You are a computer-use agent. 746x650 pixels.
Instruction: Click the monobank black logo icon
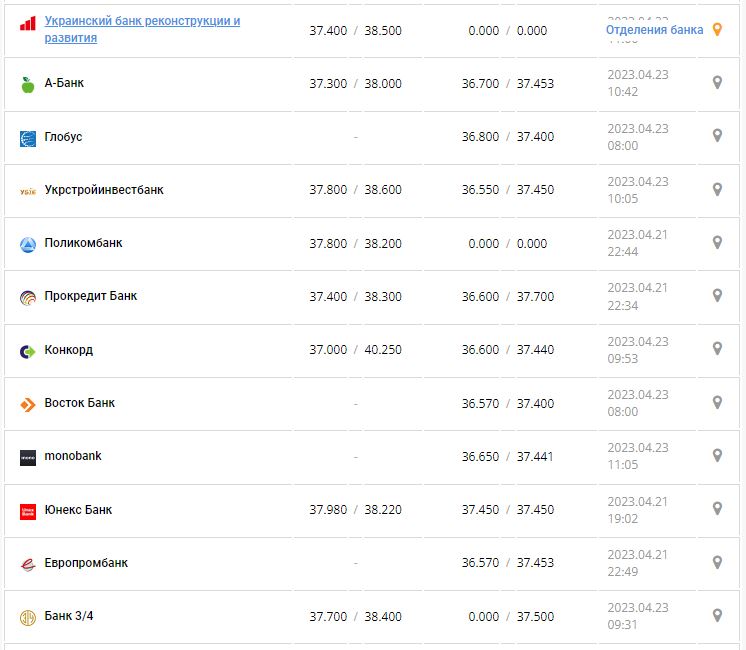pos(28,458)
